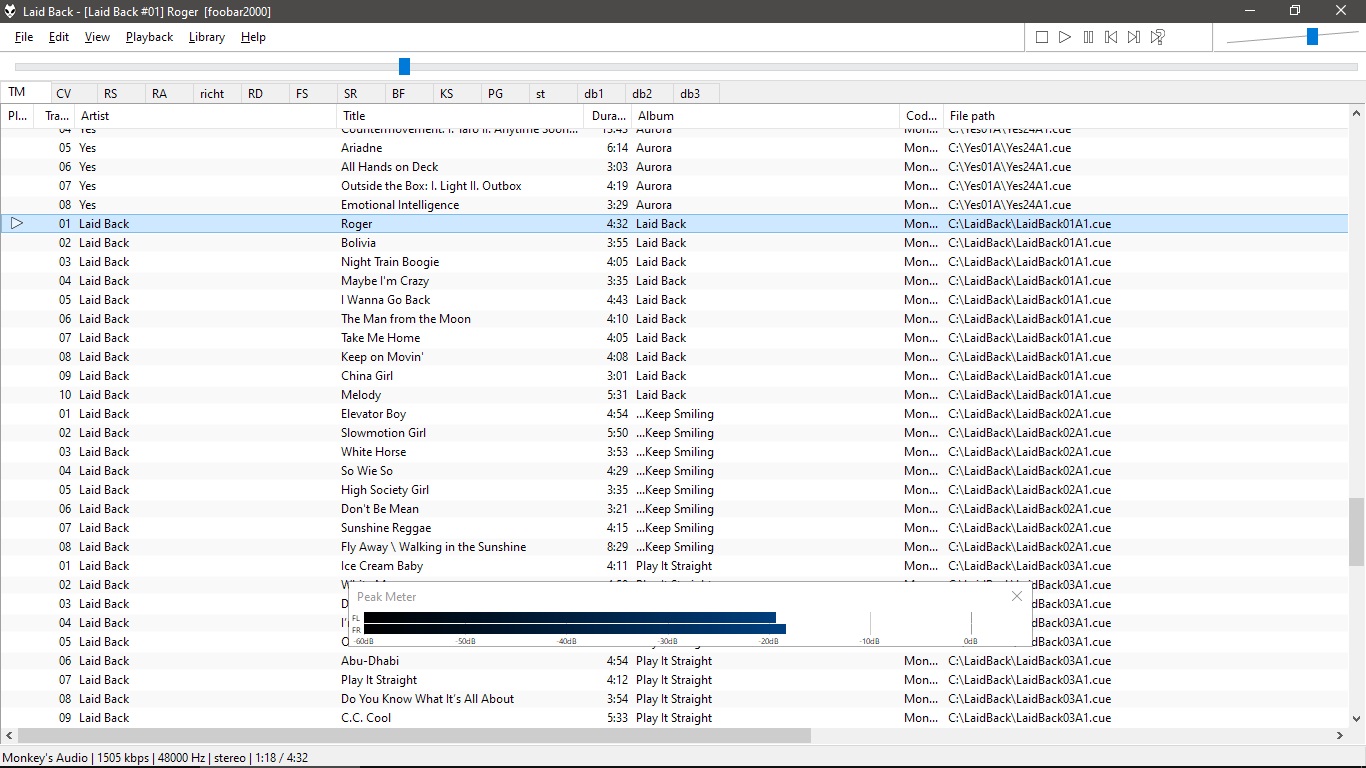Image resolution: width=1366 pixels, height=768 pixels.
Task: Stop playback with the square stop icon
Action: [x=1042, y=37]
